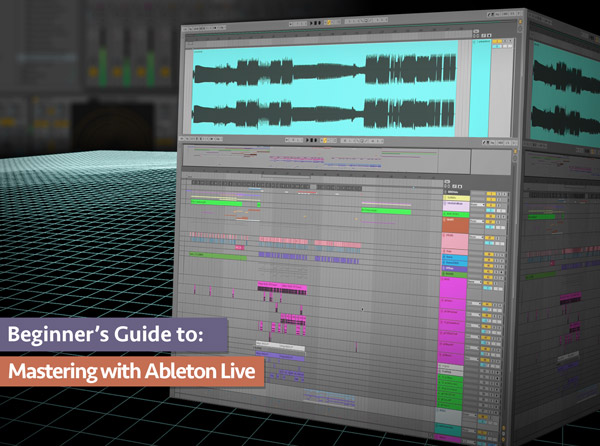Click the magenta MIDI clip block in the lower arrangement
Image resolution: width=600 pixels, height=446 pixels.
(x=279, y=288)
